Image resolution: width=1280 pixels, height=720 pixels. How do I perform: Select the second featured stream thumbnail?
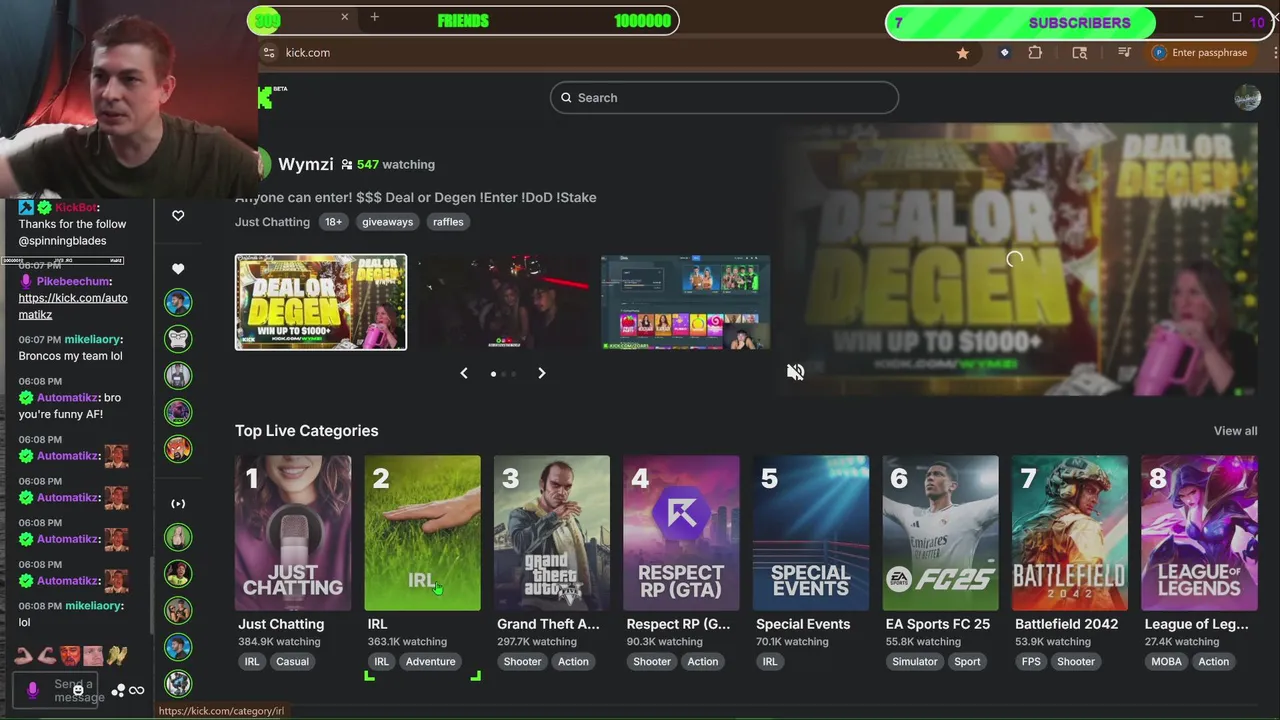(x=504, y=302)
